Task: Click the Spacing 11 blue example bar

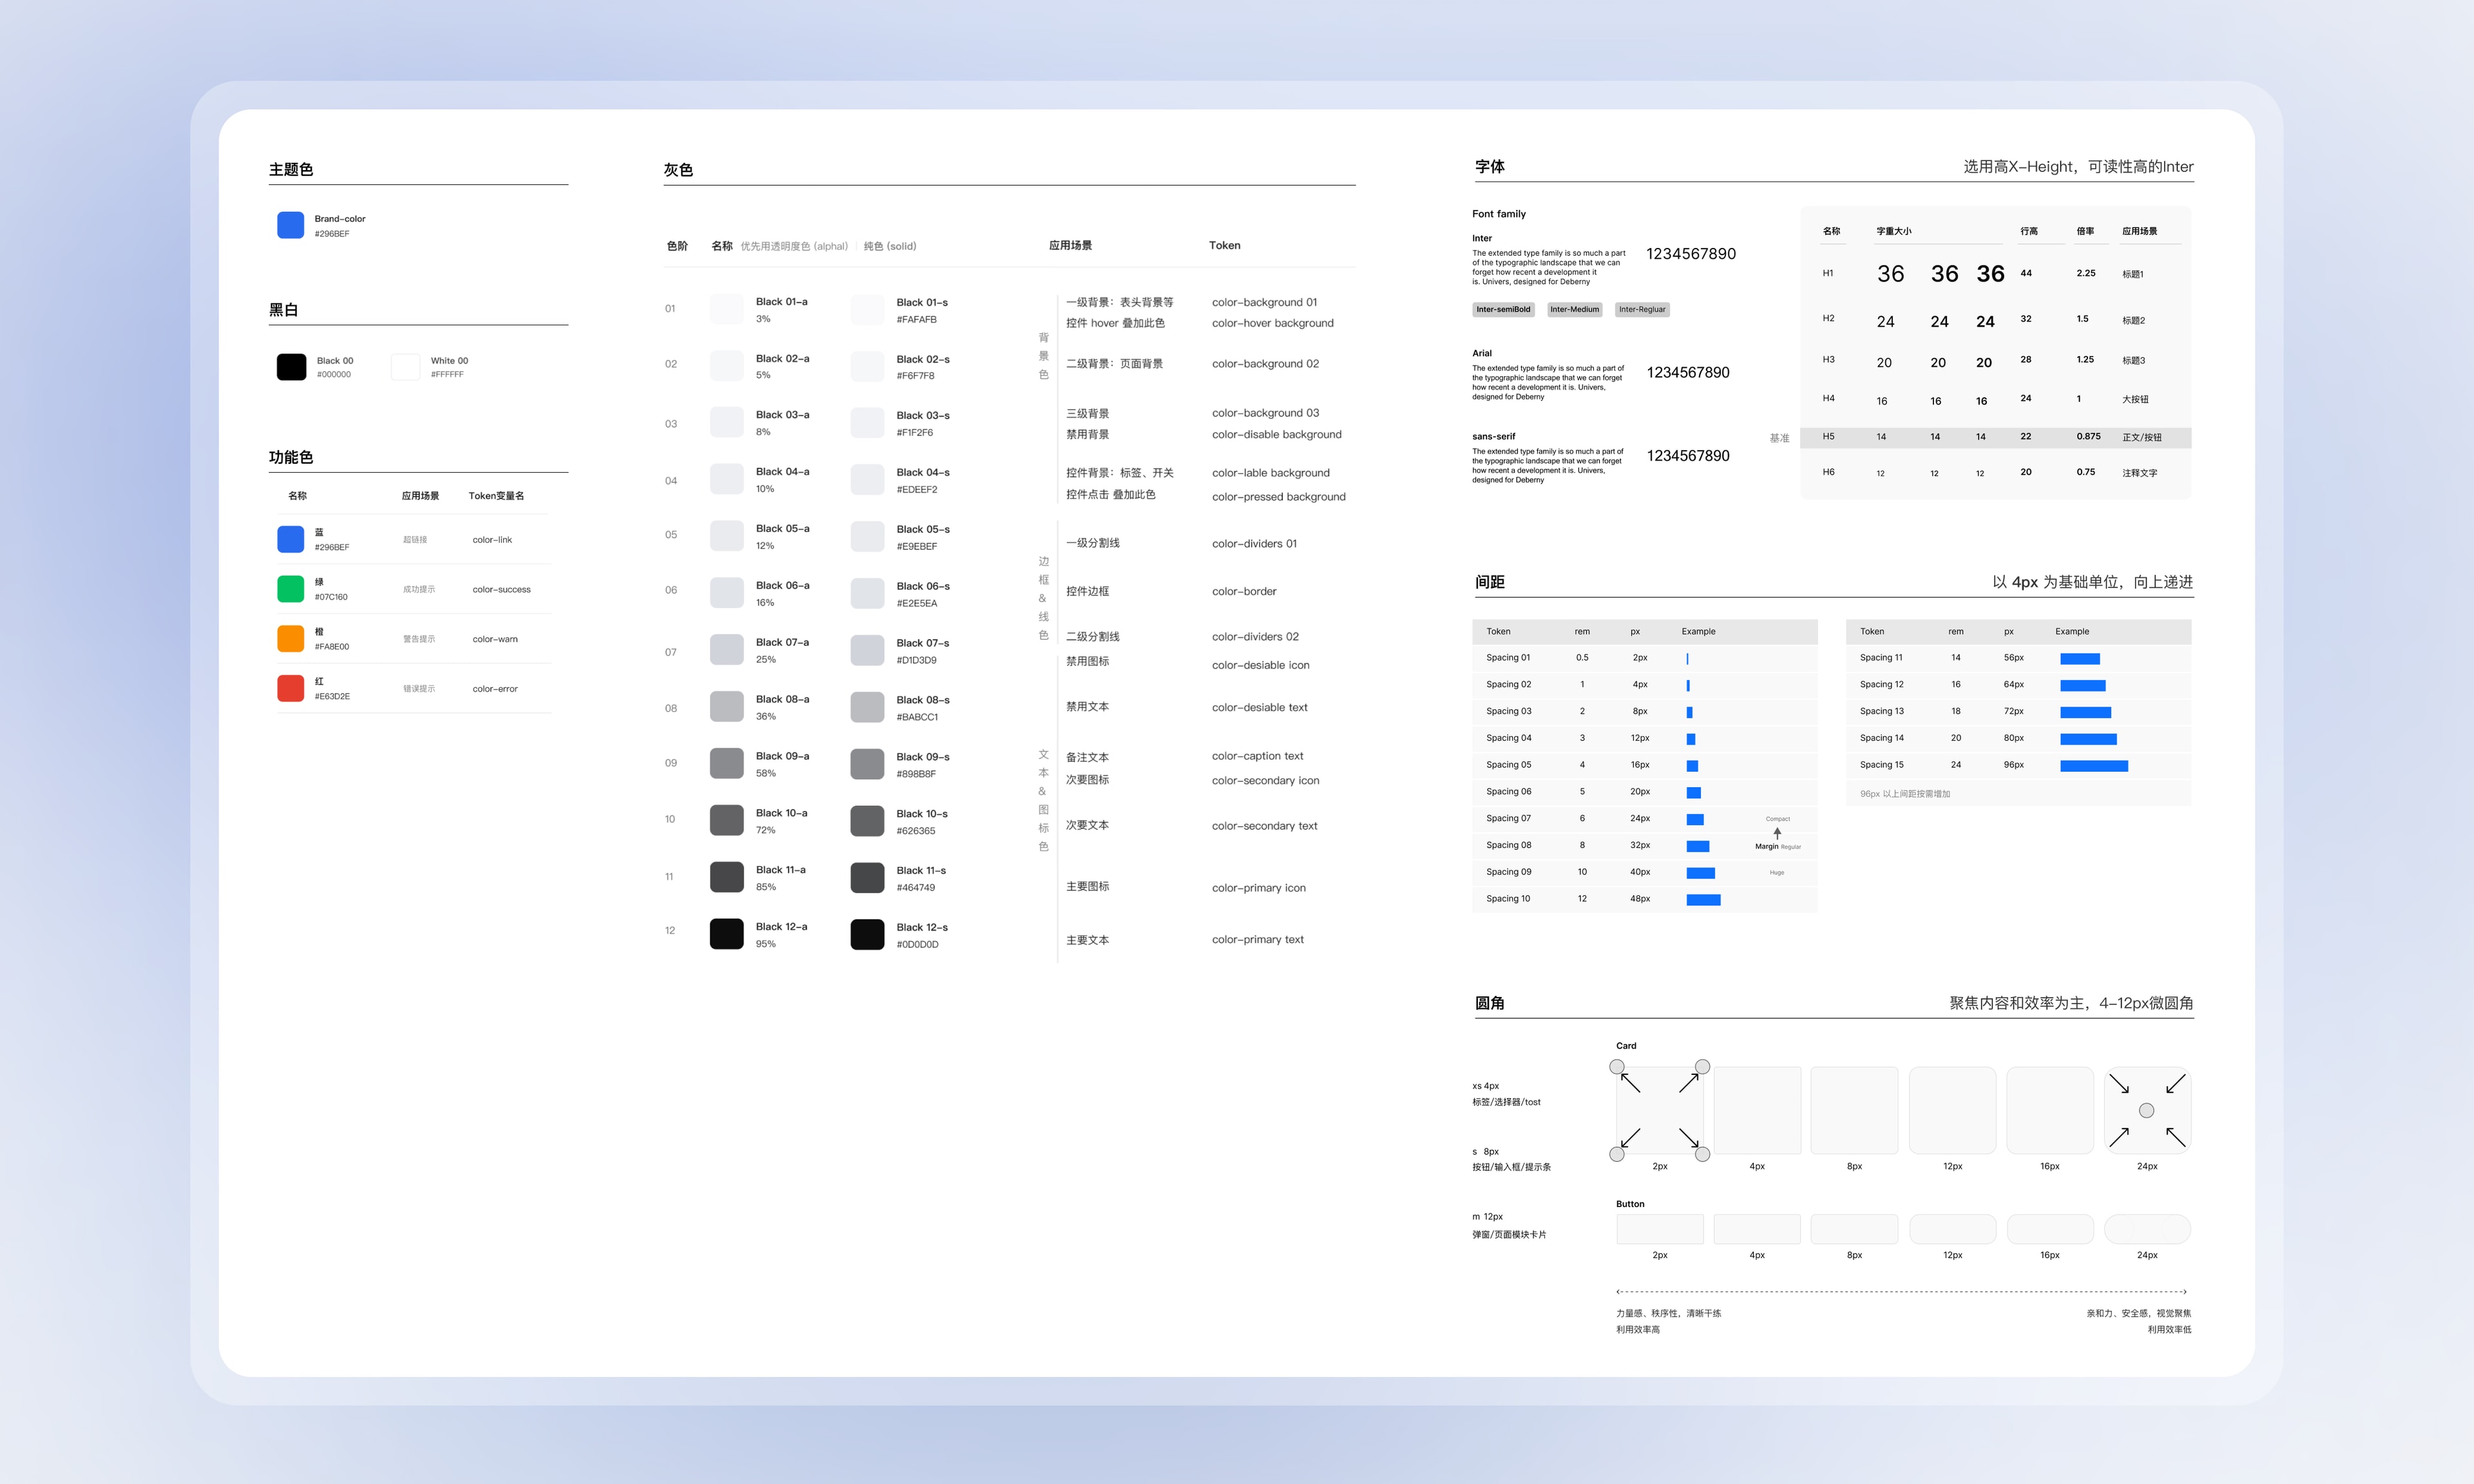Action: 2080,659
